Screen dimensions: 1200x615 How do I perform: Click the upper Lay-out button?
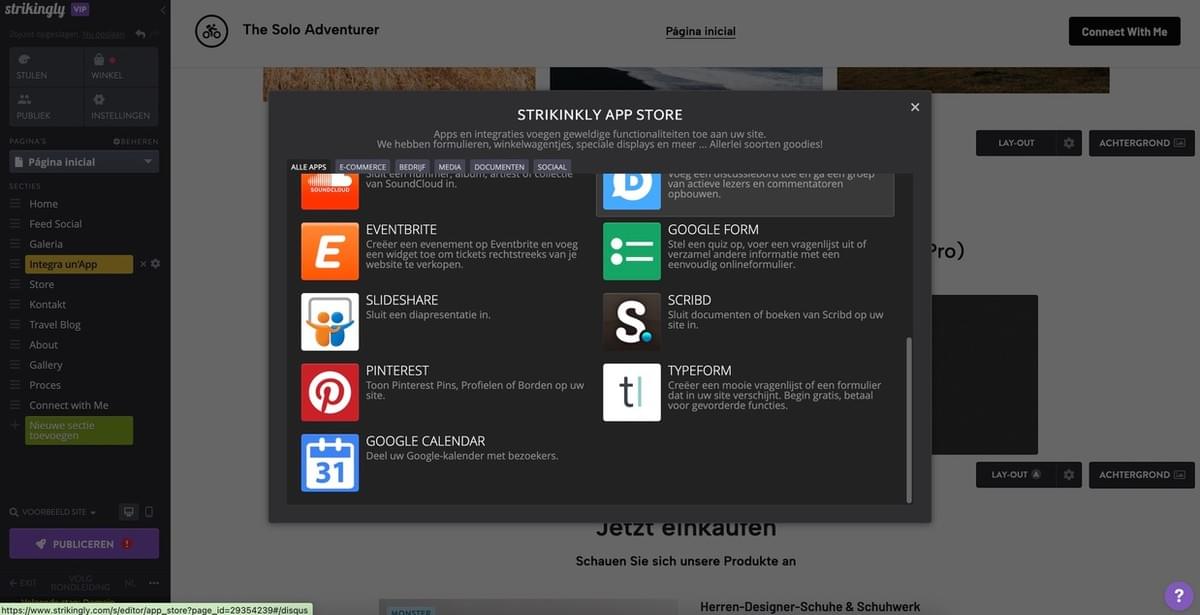coord(1016,143)
